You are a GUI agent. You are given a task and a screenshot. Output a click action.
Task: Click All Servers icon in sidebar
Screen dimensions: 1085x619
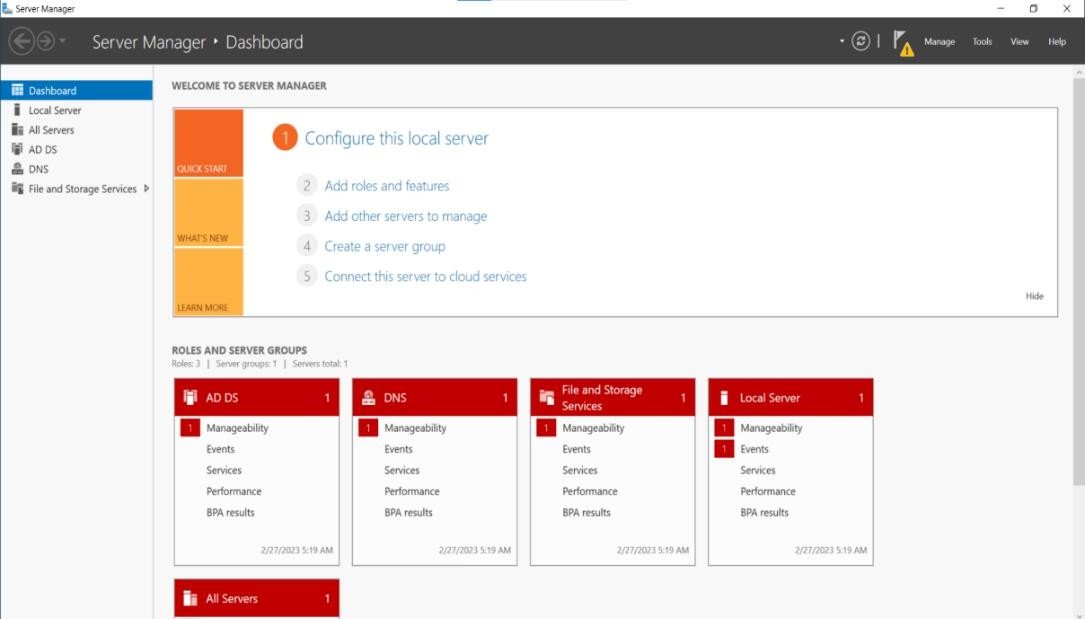[17, 129]
